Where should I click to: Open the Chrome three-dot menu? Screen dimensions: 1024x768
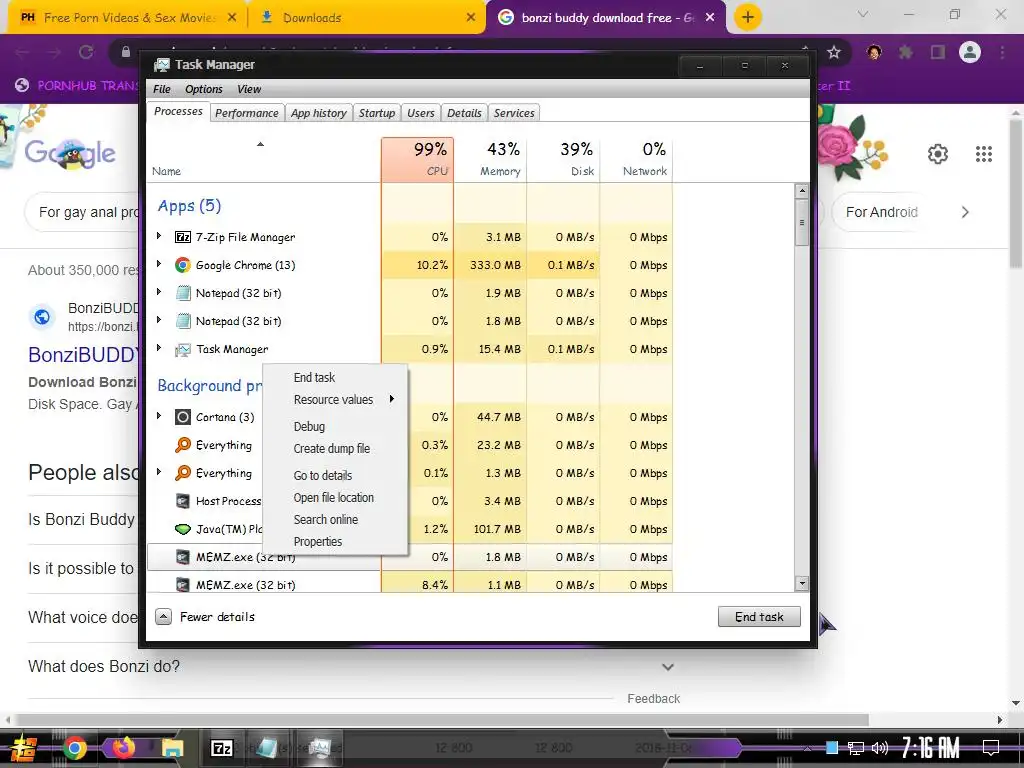coord(1002,52)
